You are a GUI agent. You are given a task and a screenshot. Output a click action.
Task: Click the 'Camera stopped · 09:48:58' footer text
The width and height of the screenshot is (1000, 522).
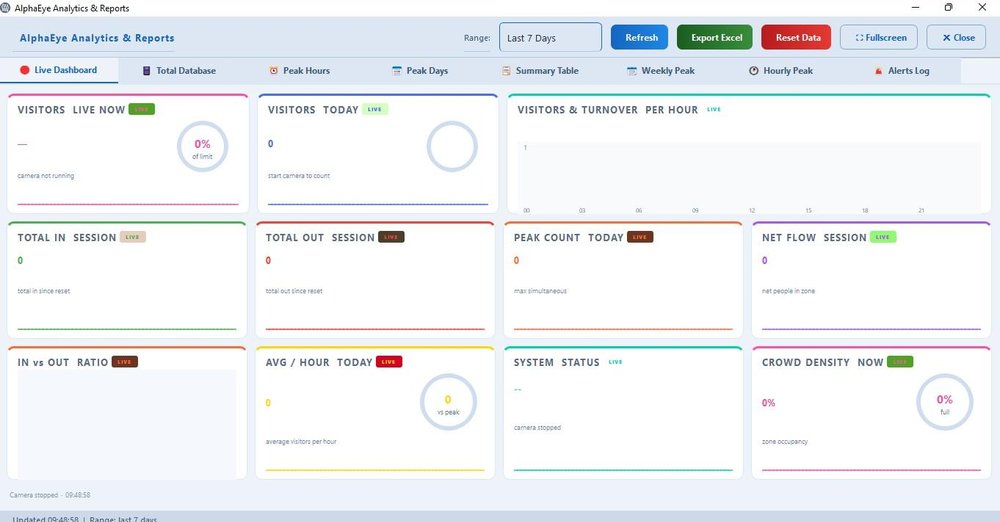click(50, 495)
